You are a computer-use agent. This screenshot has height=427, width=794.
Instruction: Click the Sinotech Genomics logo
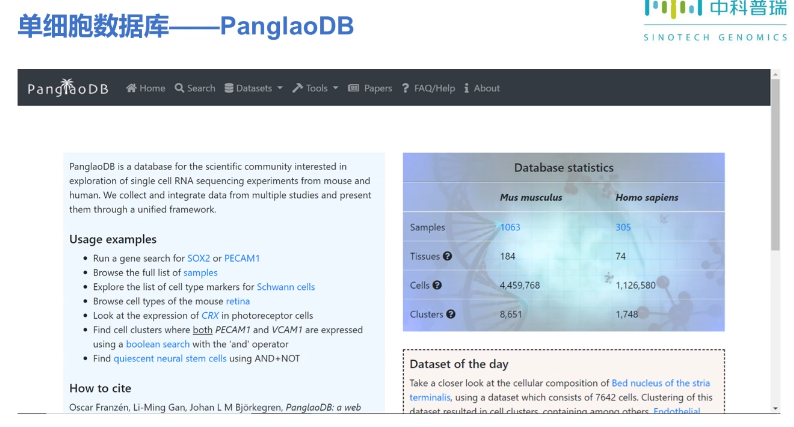pos(716,20)
